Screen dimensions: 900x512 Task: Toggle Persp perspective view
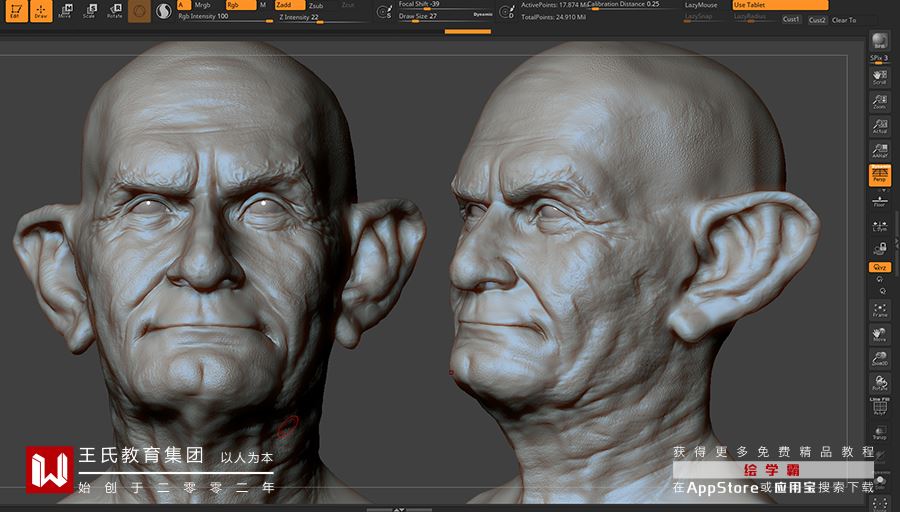tap(879, 175)
